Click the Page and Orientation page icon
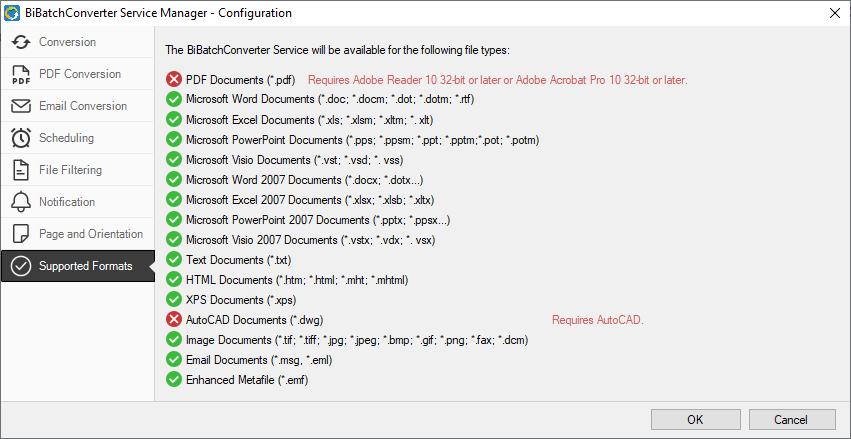Image resolution: width=851 pixels, height=439 pixels. point(21,234)
